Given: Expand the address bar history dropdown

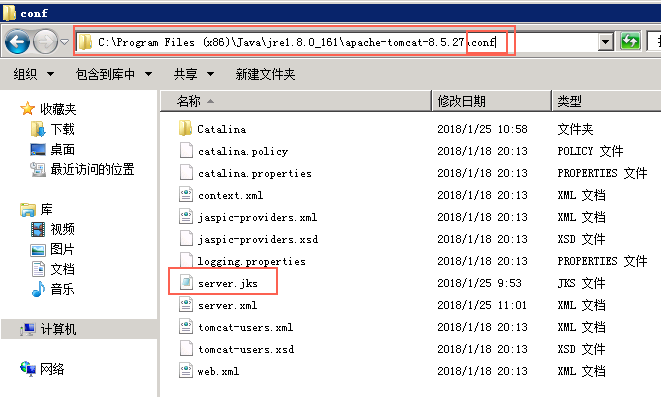Looking at the screenshot, I should pyautogui.click(x=605, y=42).
